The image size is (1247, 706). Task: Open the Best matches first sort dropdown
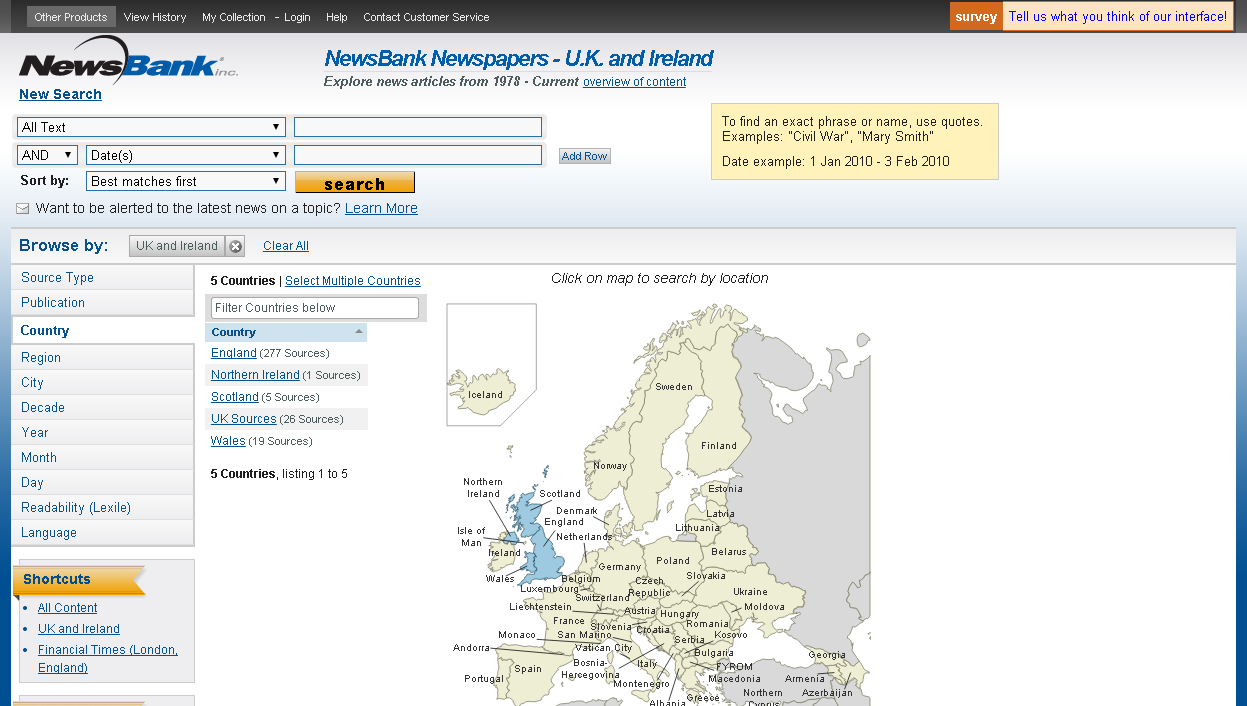(185, 181)
